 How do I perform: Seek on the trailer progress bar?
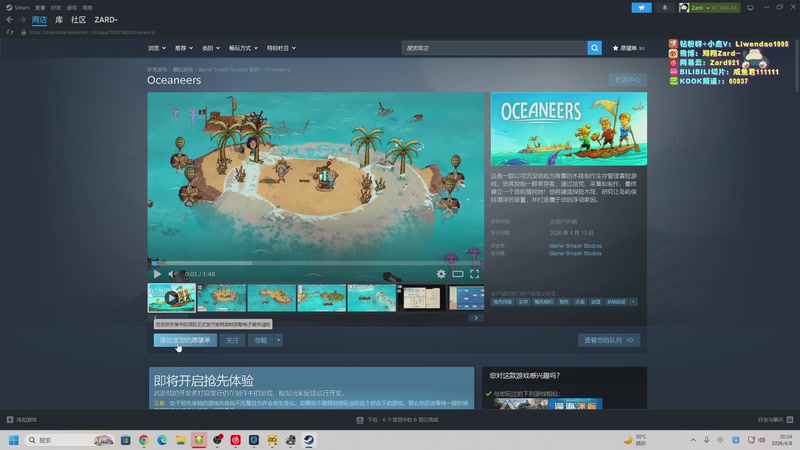(316, 263)
